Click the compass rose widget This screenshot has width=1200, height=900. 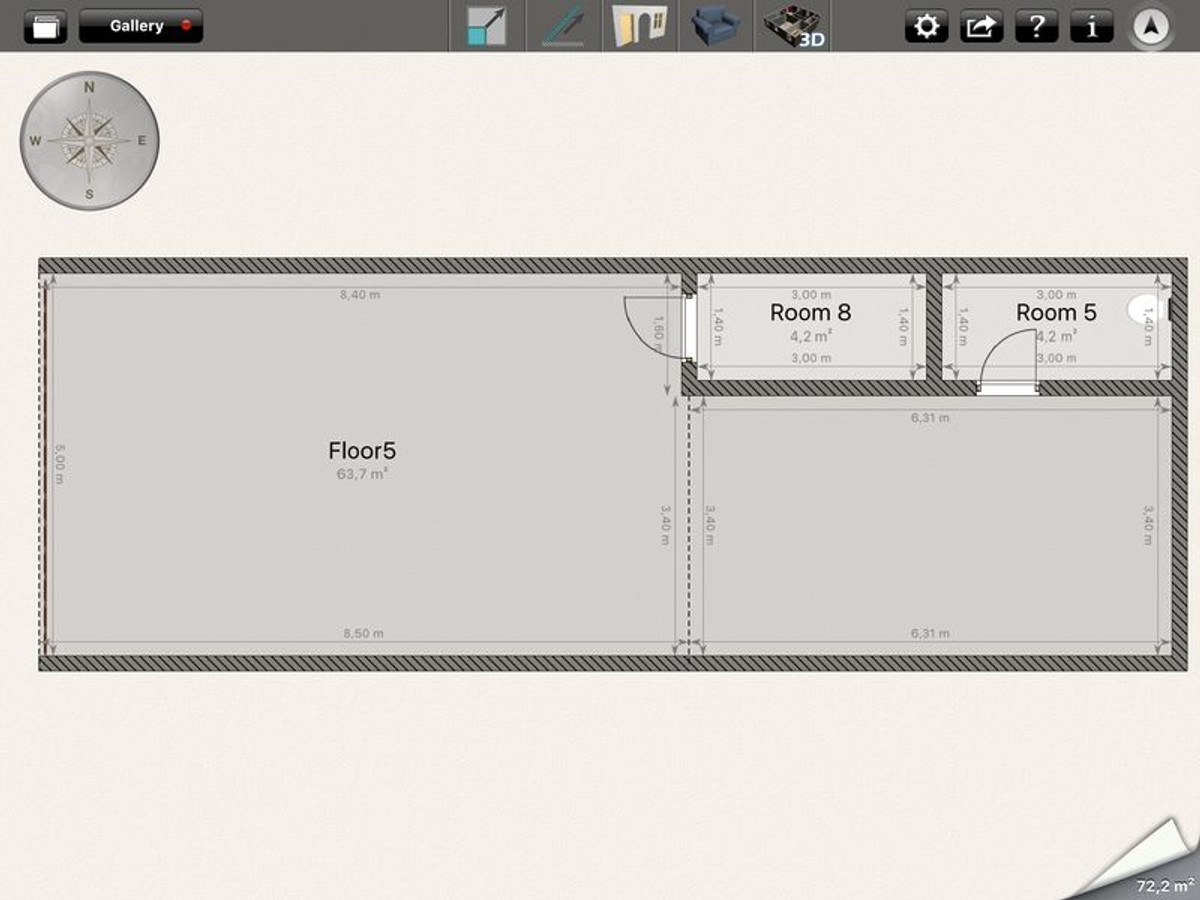coord(89,141)
